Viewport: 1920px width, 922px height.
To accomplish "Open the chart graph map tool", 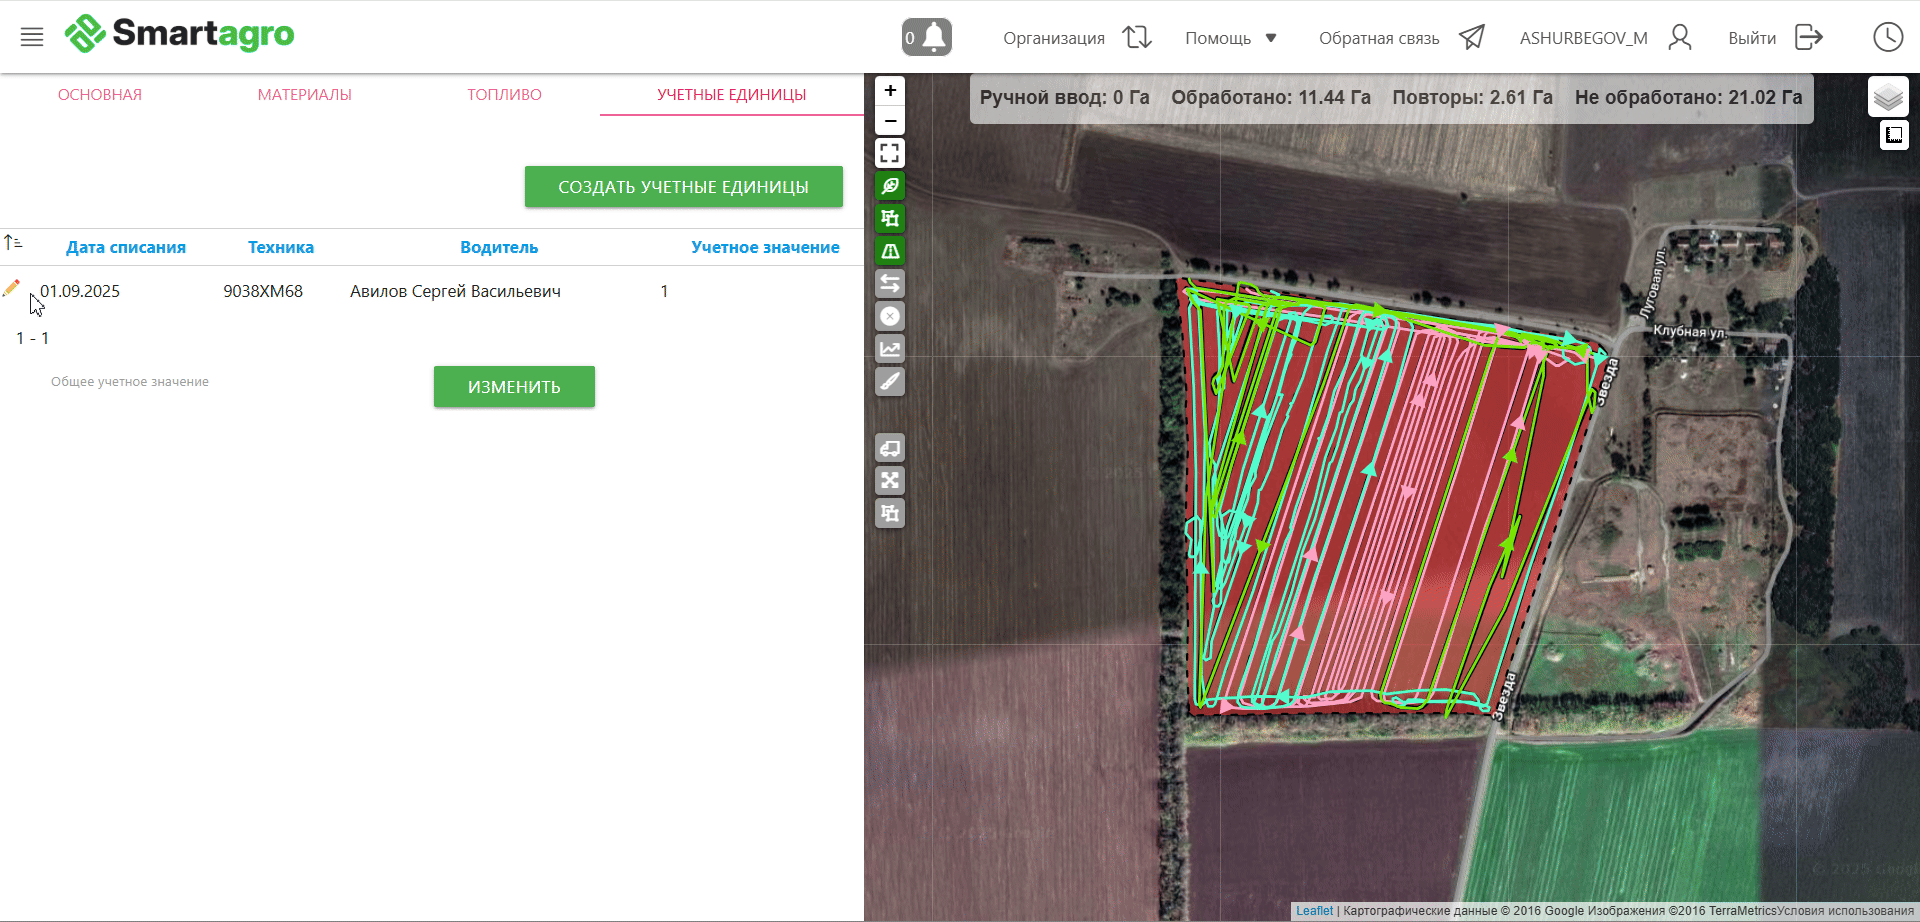I will point(890,349).
